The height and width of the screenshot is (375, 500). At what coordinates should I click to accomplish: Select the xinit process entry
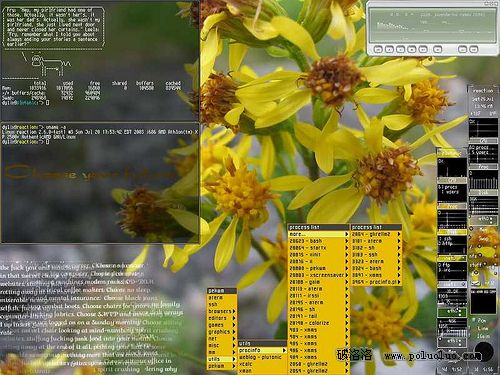318,254
